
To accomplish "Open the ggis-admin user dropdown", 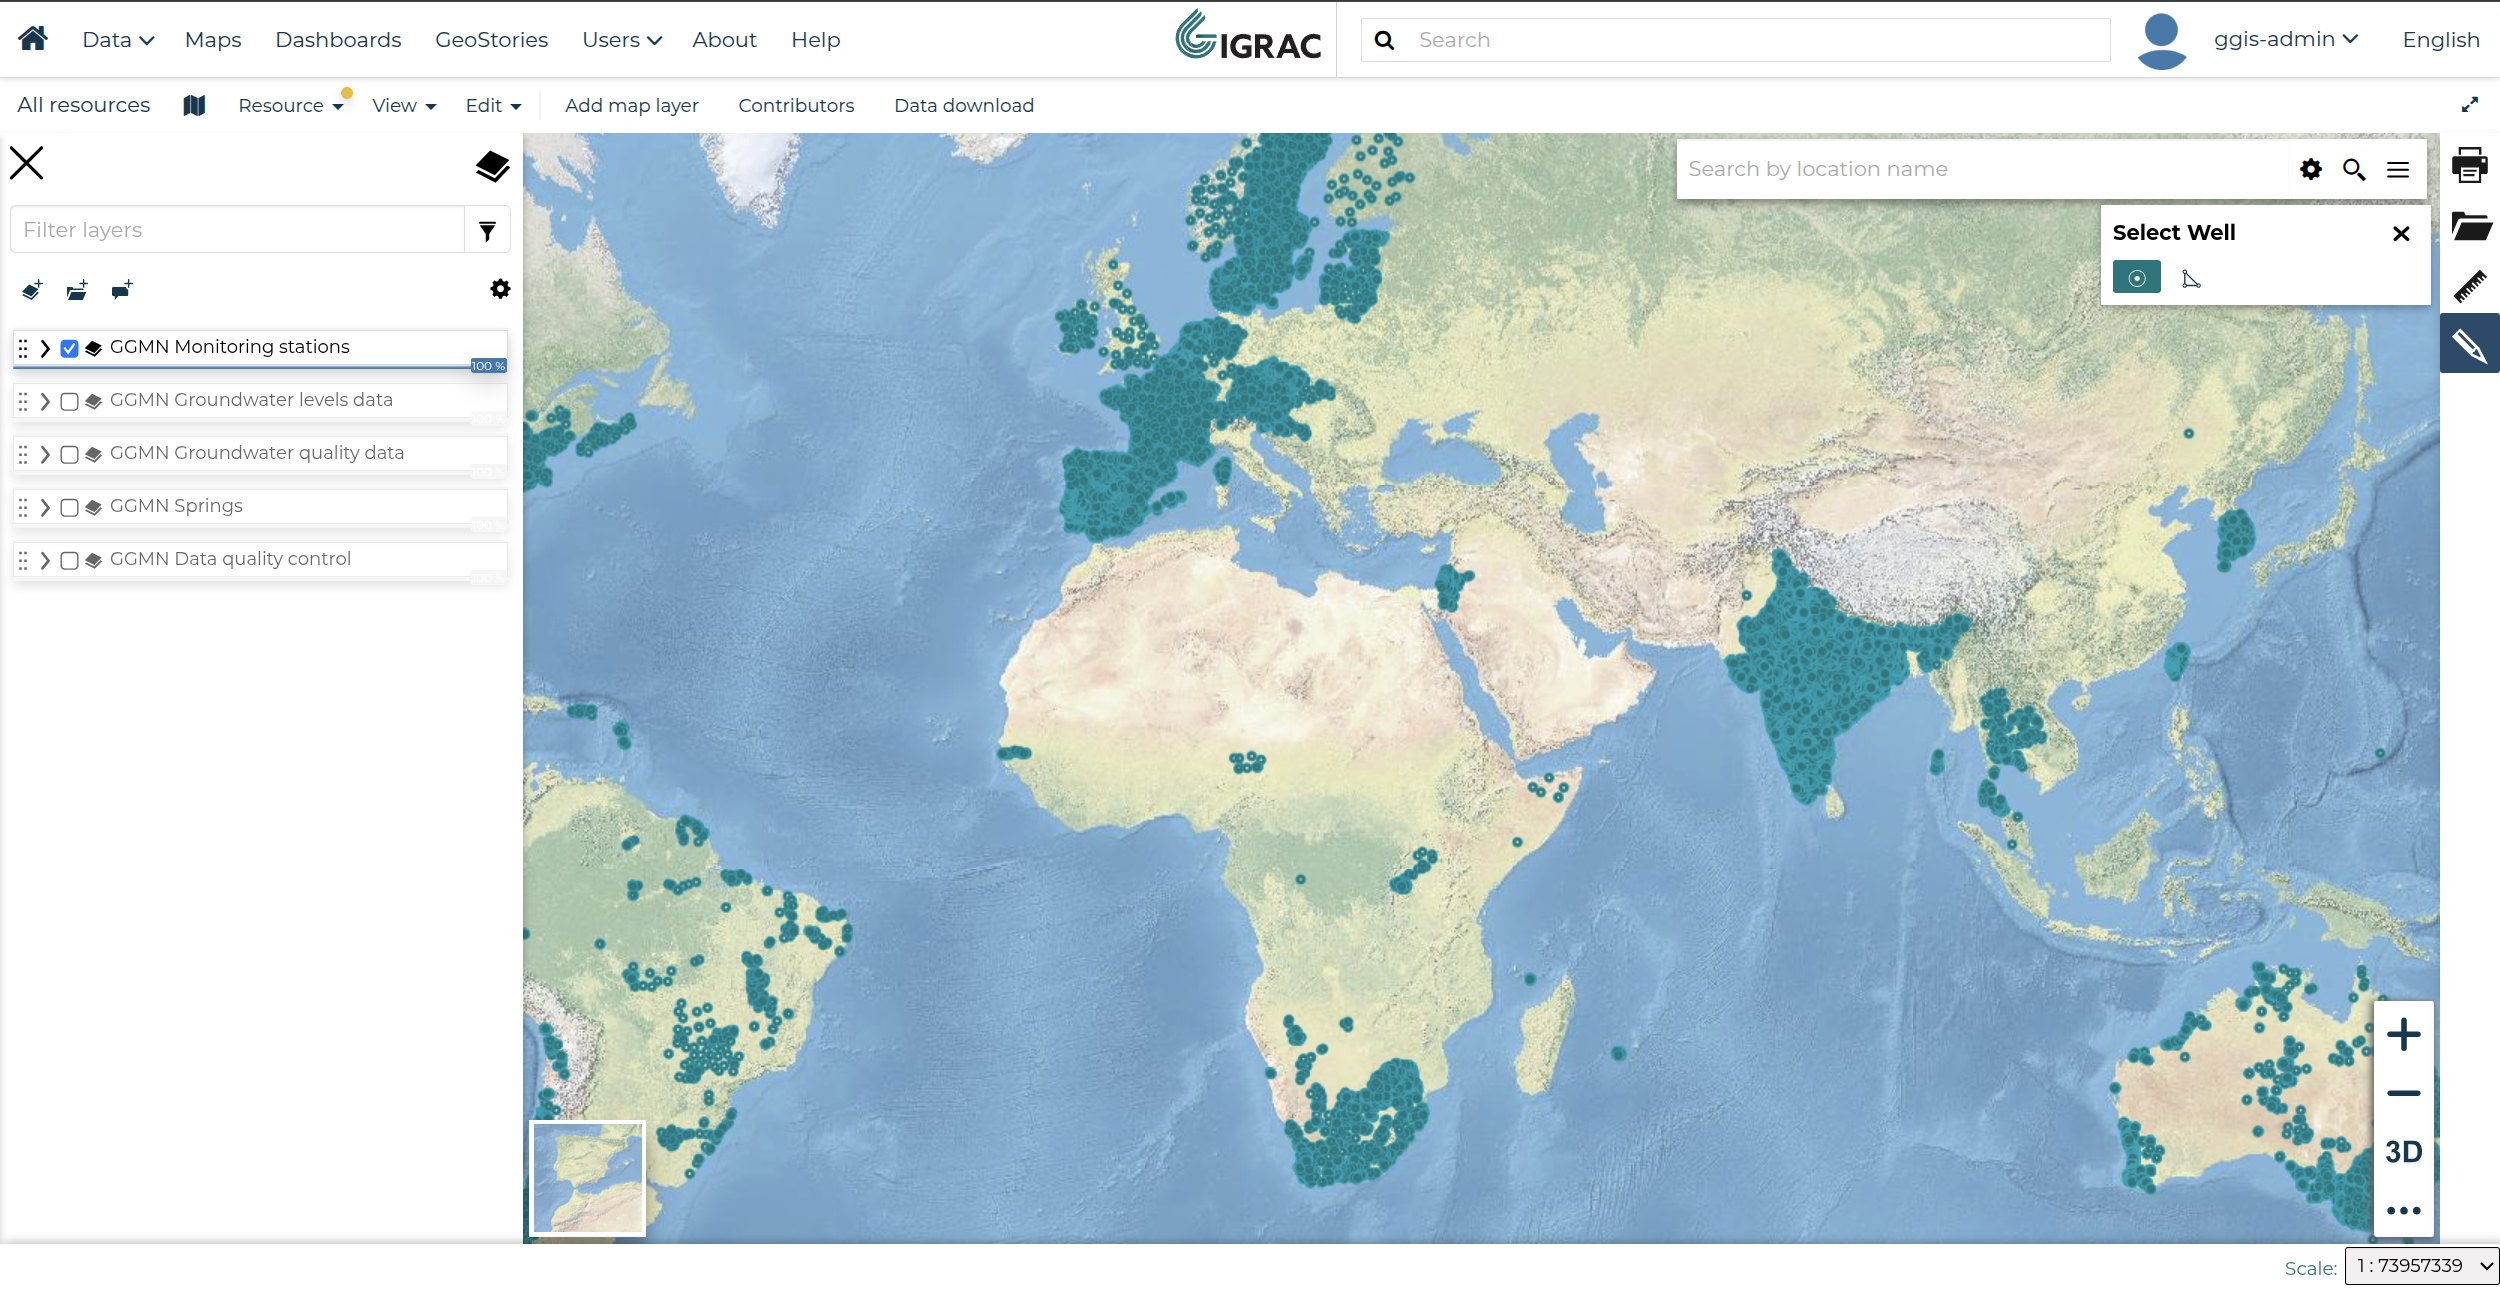I will (x=2285, y=39).
